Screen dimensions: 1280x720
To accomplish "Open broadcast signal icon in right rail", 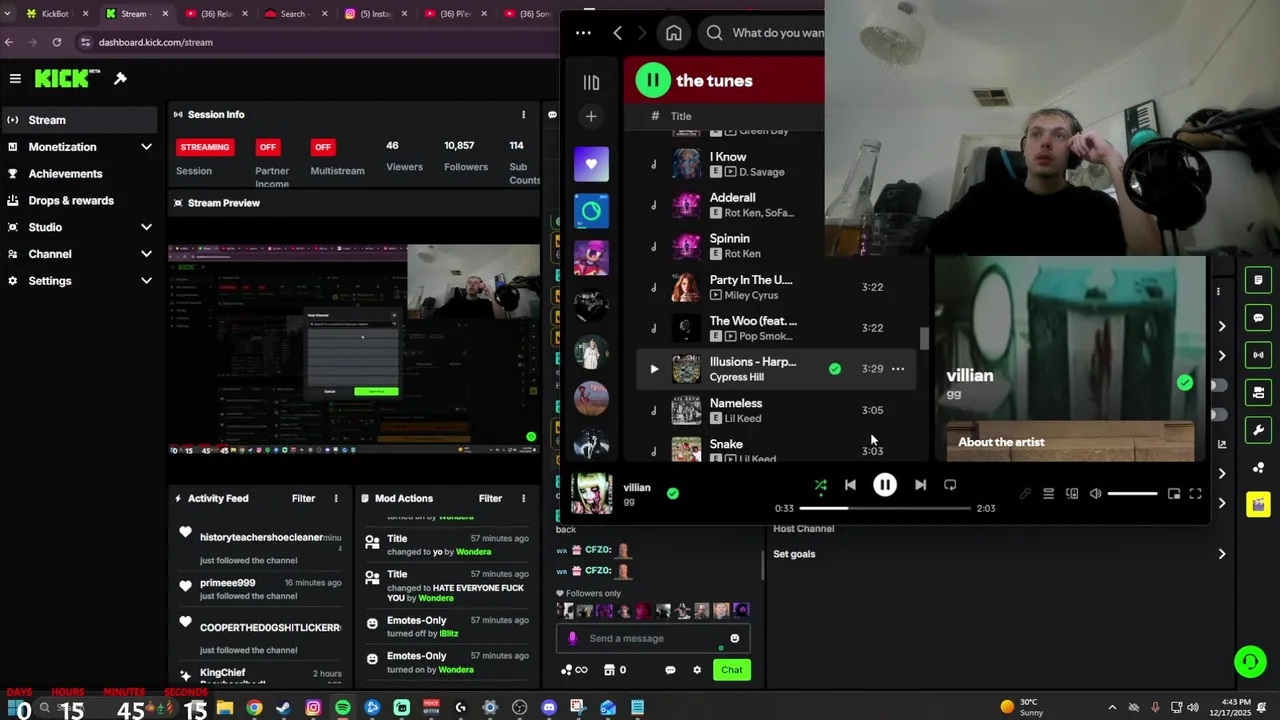I will click(1258, 355).
